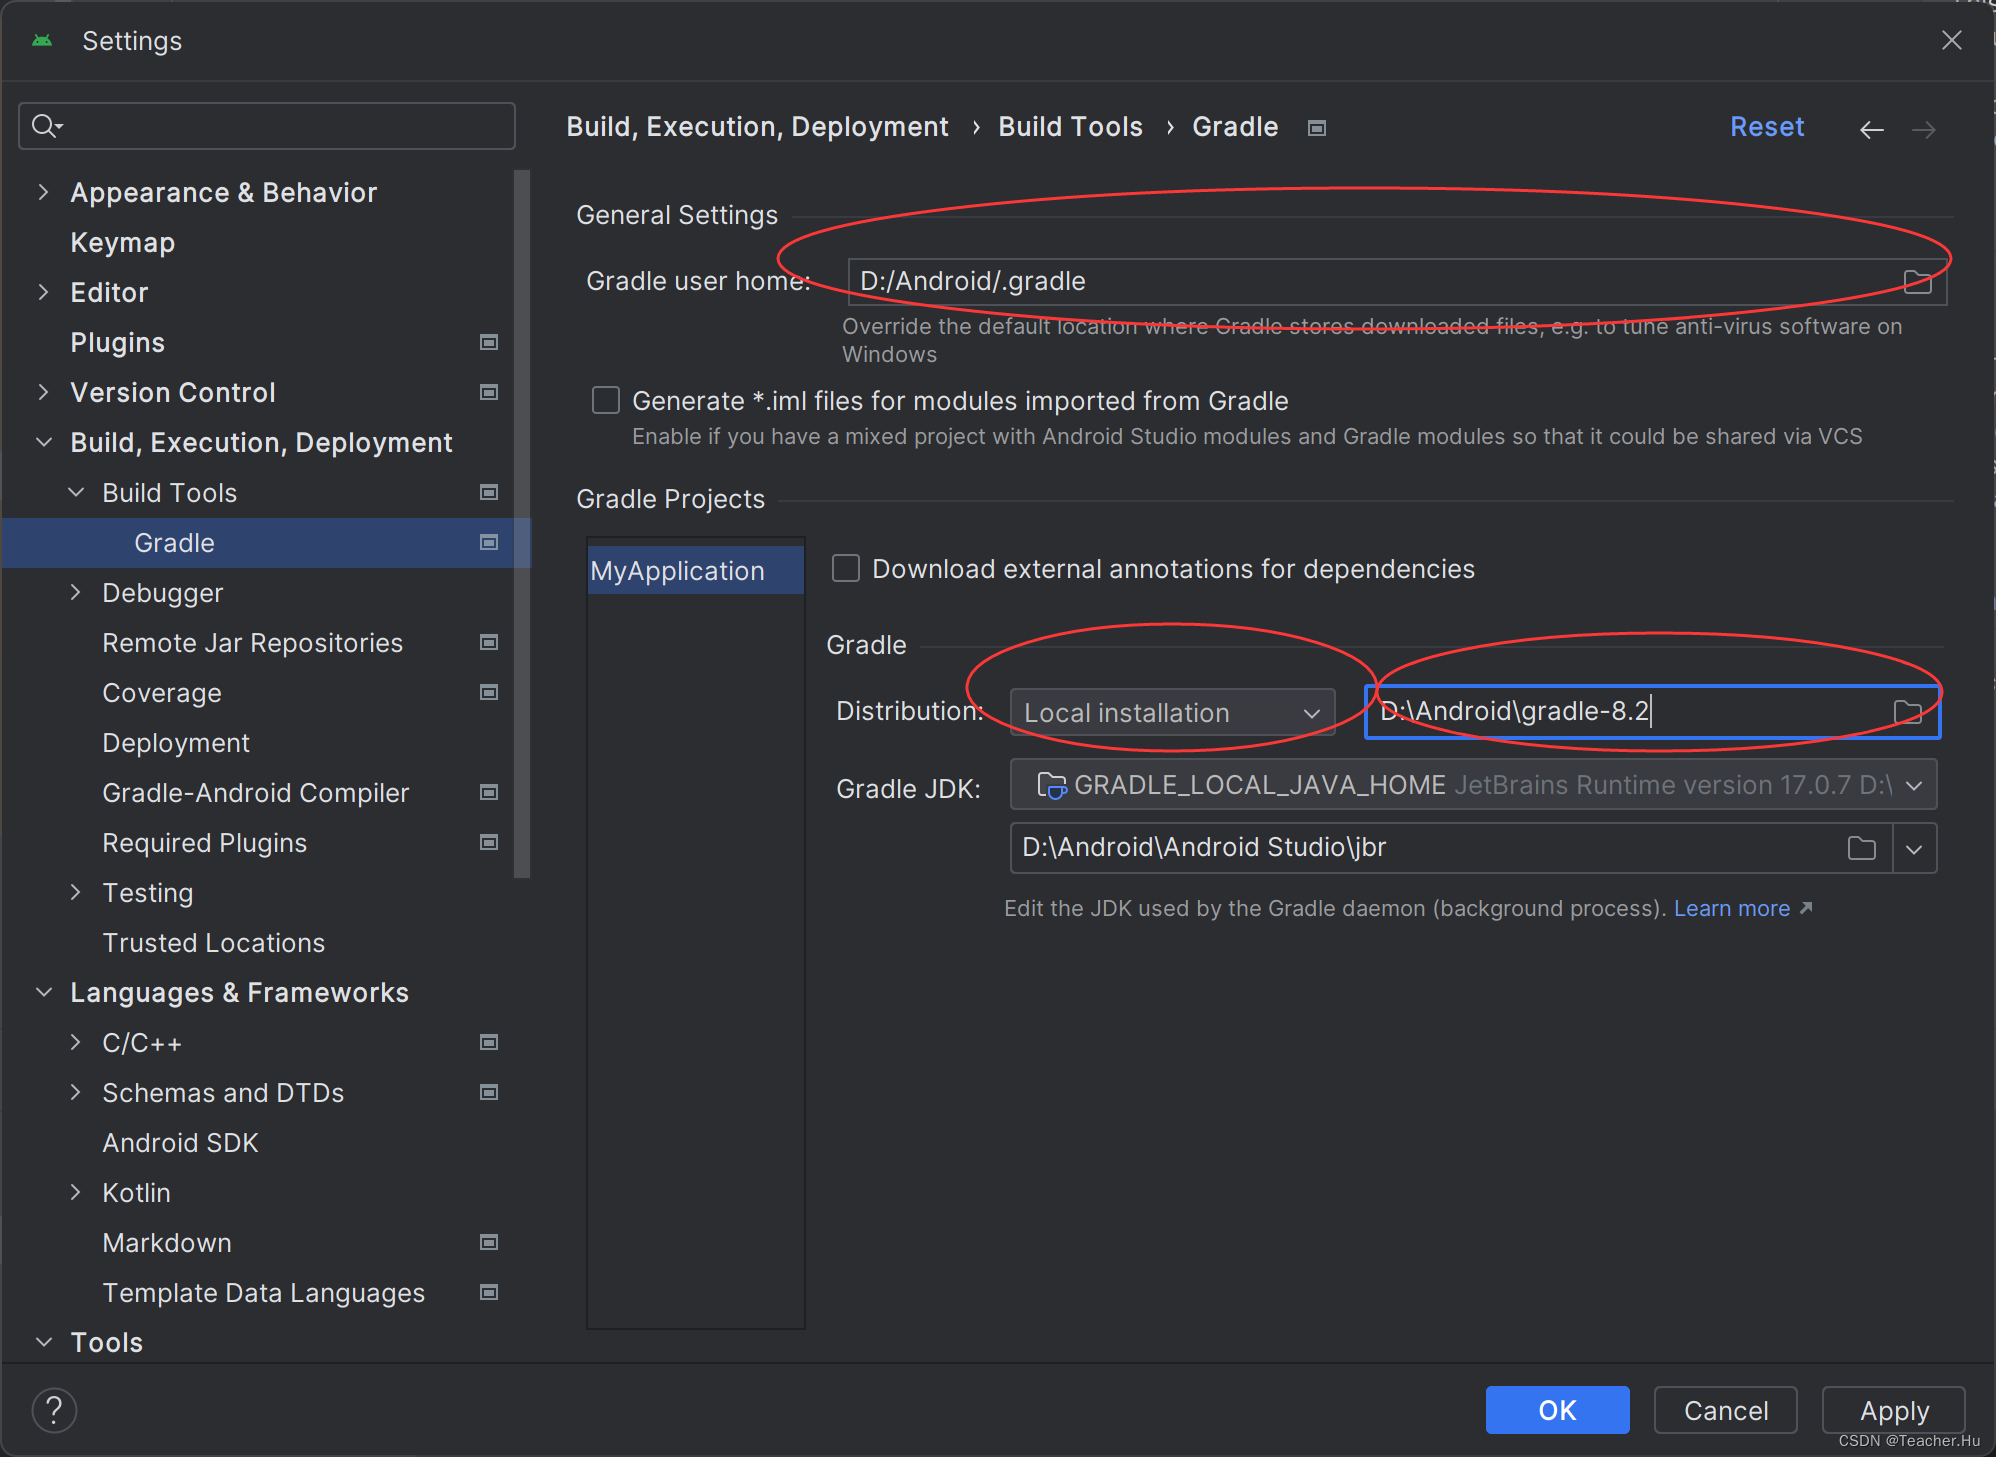Collapse the Build Tools node
This screenshot has width=1996, height=1457.
click(x=75, y=492)
